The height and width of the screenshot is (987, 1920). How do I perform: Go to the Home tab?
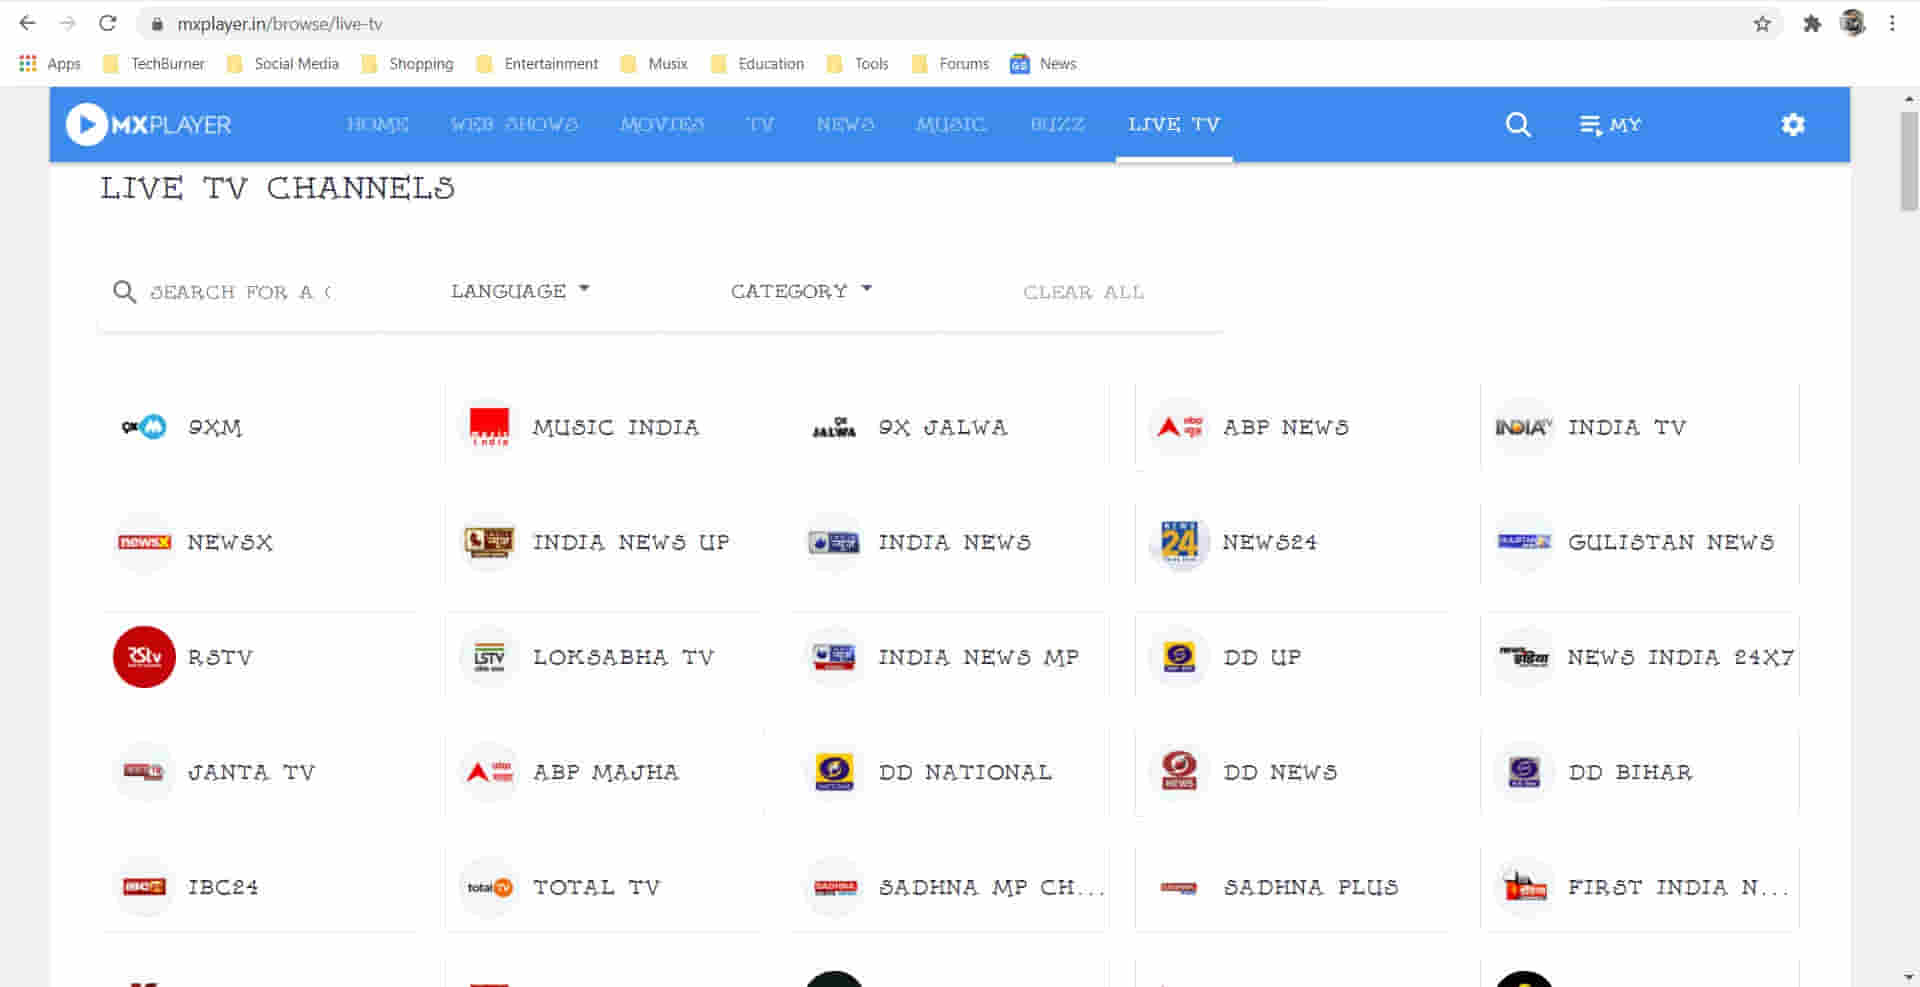(378, 124)
